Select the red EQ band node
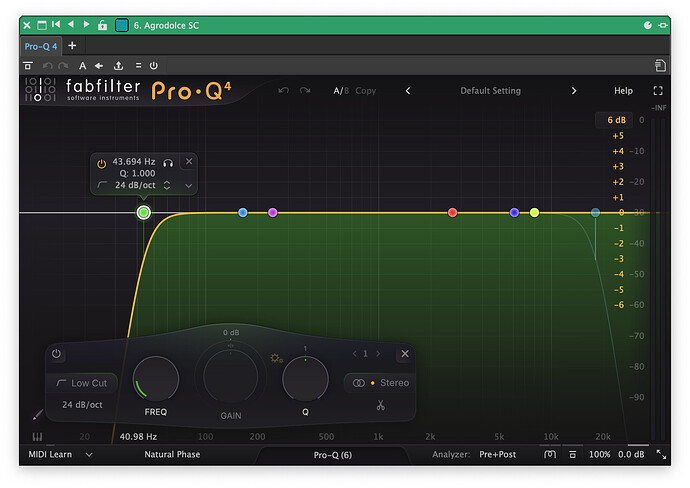Image resolution: width=690 pixels, height=488 pixels. click(x=452, y=213)
